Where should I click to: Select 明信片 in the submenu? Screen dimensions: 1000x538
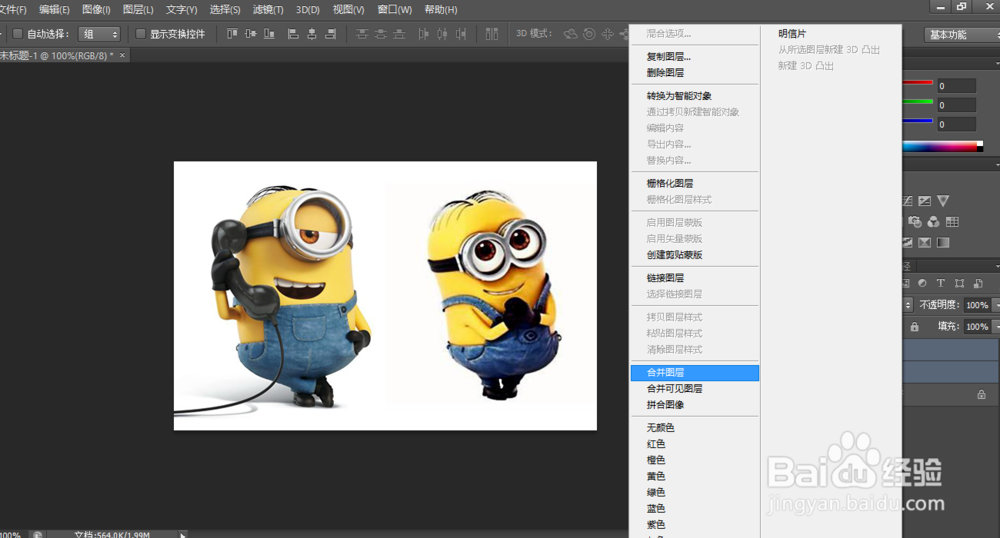tap(792, 34)
